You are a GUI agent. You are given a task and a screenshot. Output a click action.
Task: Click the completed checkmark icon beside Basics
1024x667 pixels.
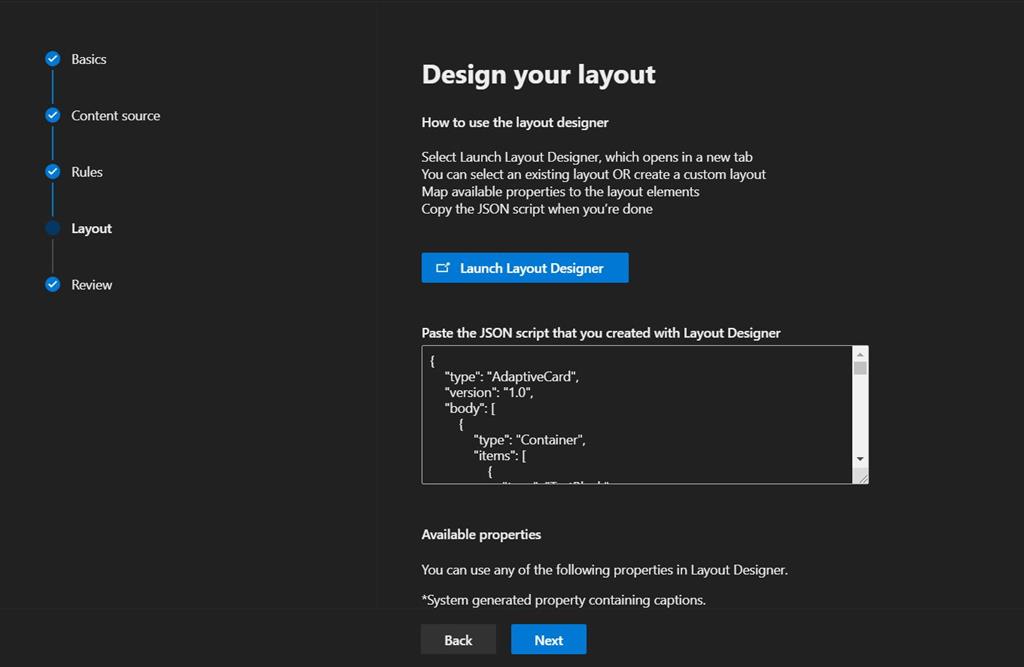click(x=52, y=59)
